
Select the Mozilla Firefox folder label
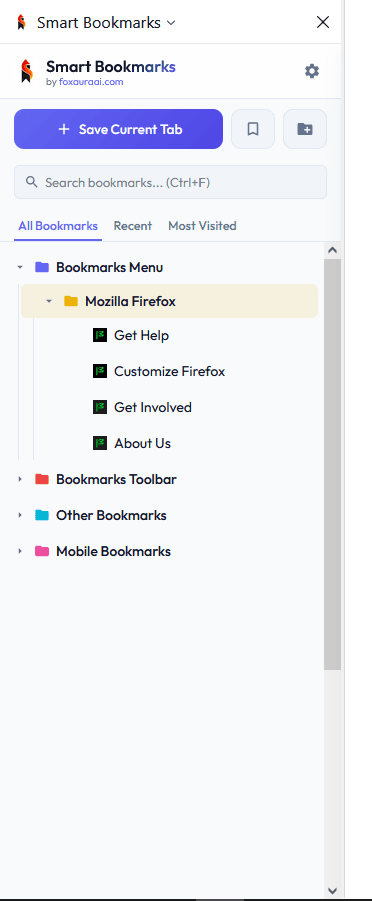click(x=131, y=301)
